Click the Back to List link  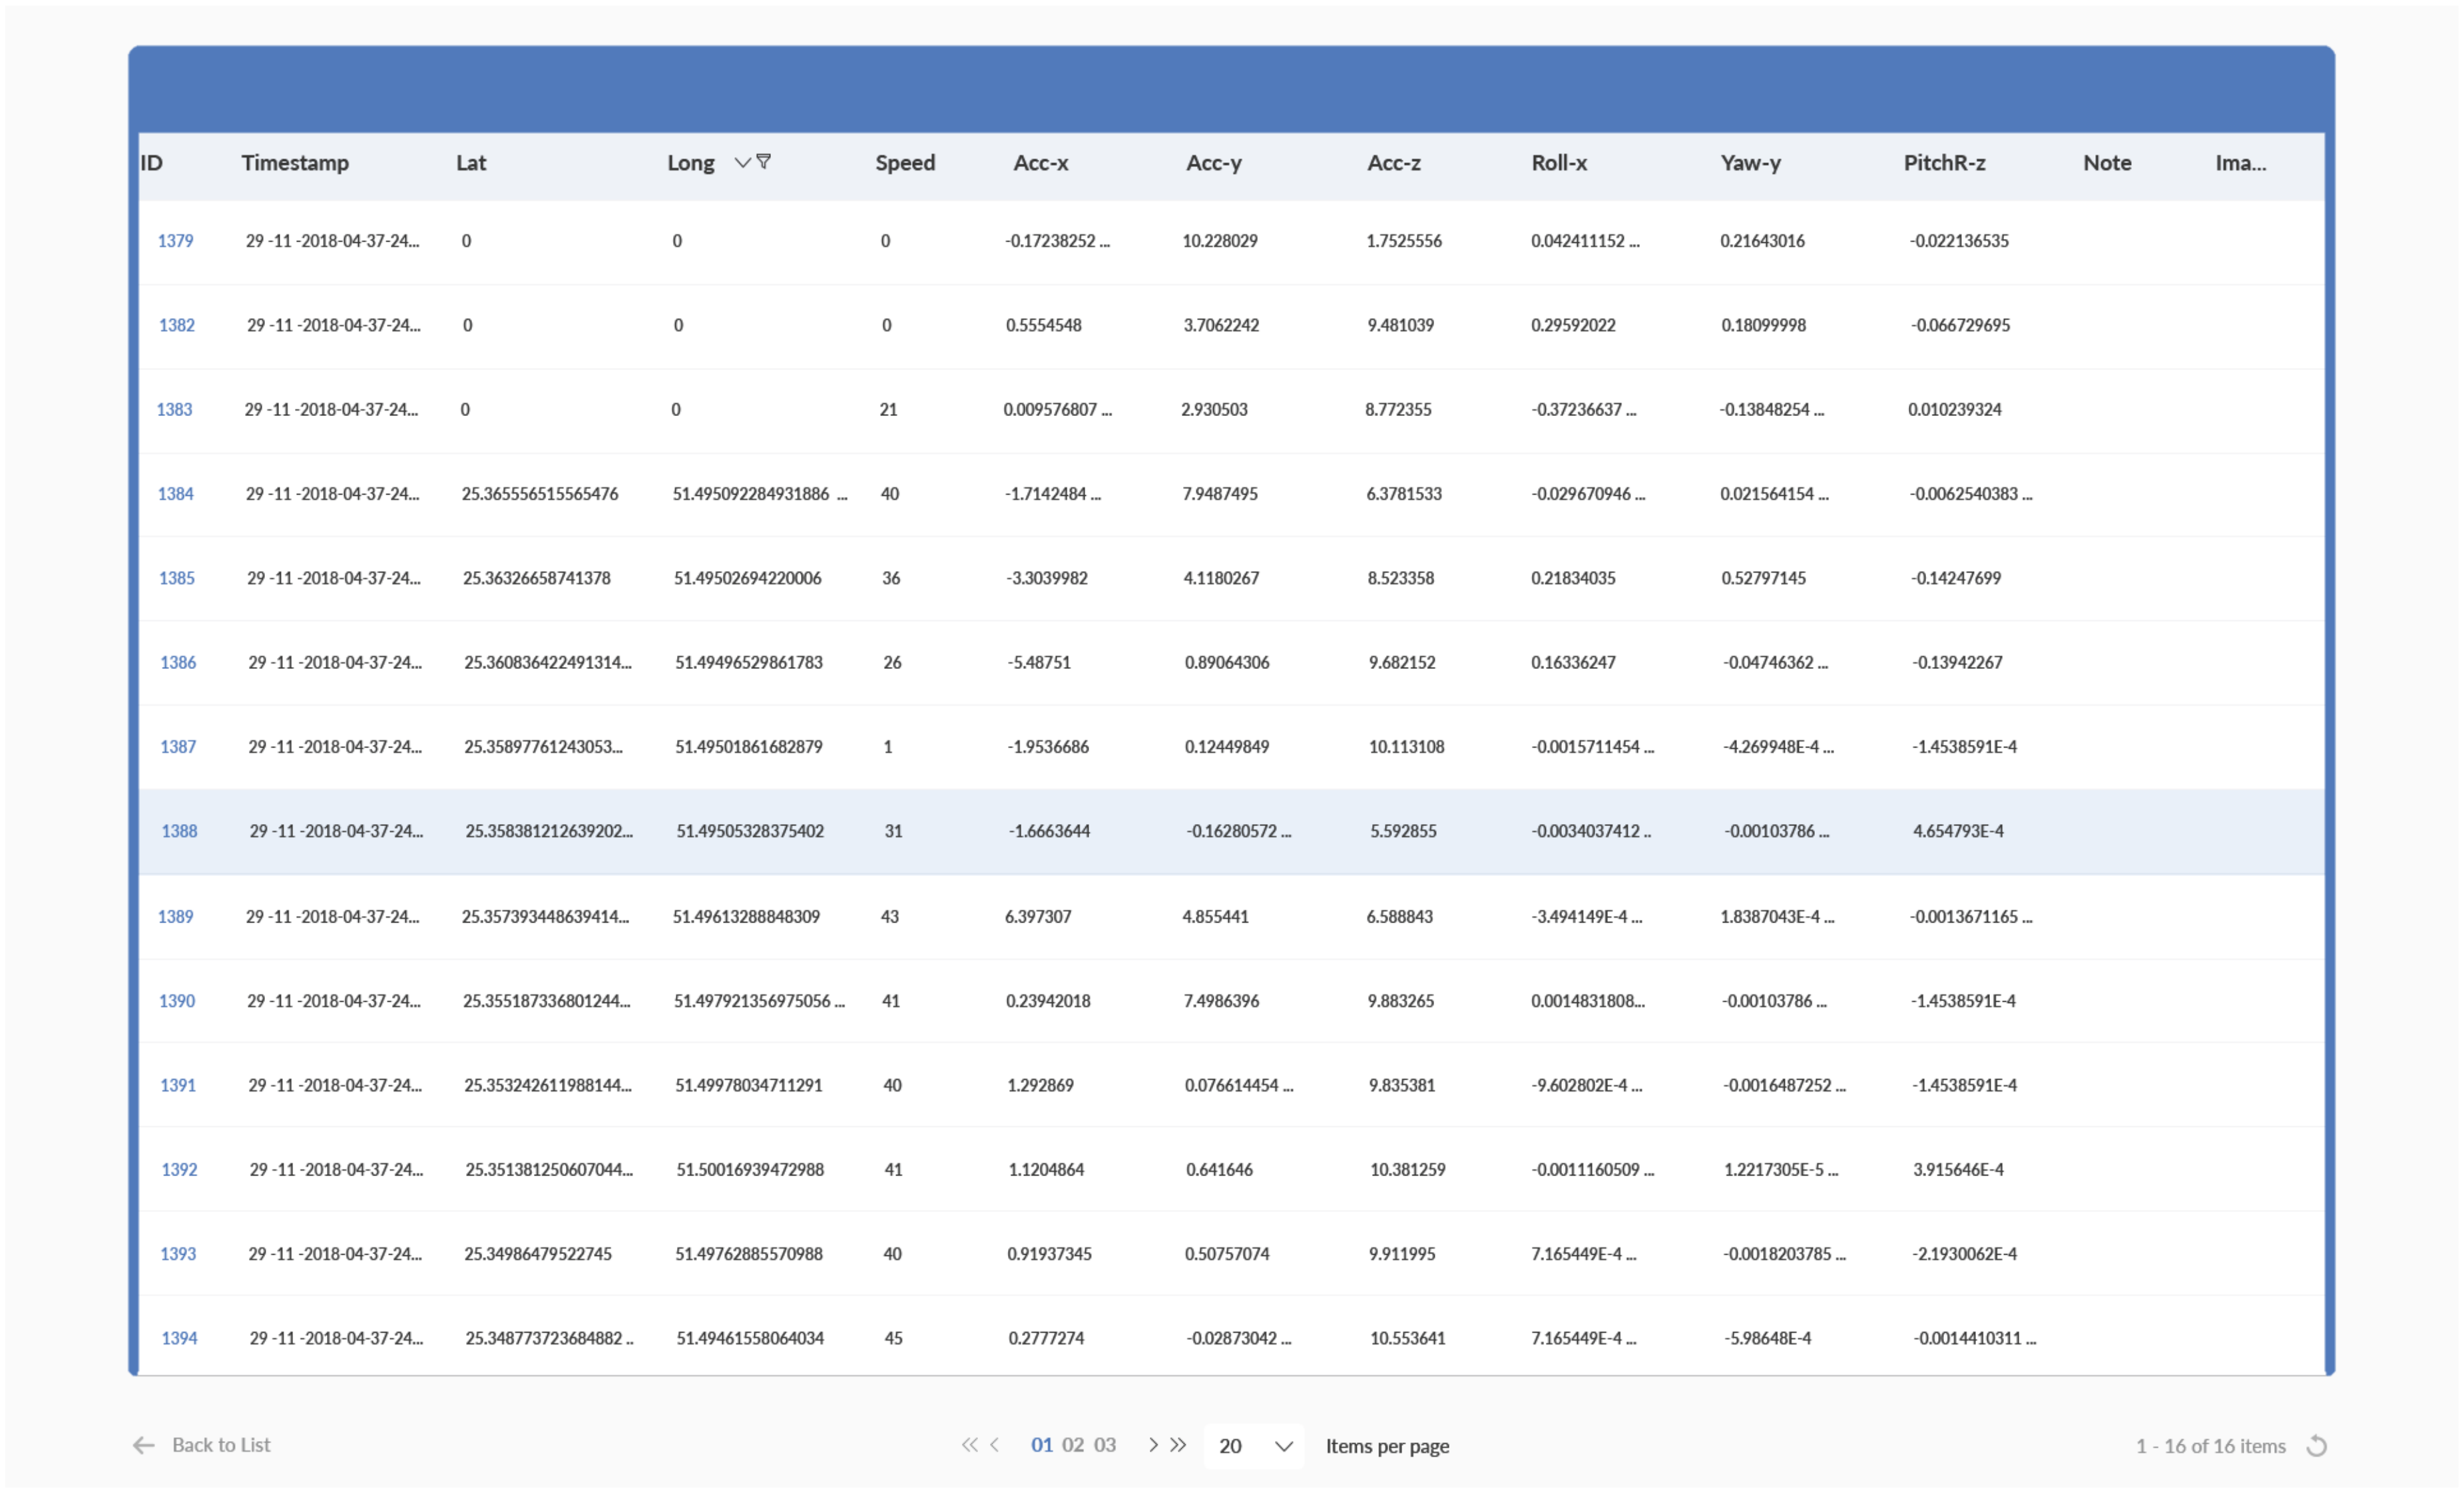pos(221,1445)
